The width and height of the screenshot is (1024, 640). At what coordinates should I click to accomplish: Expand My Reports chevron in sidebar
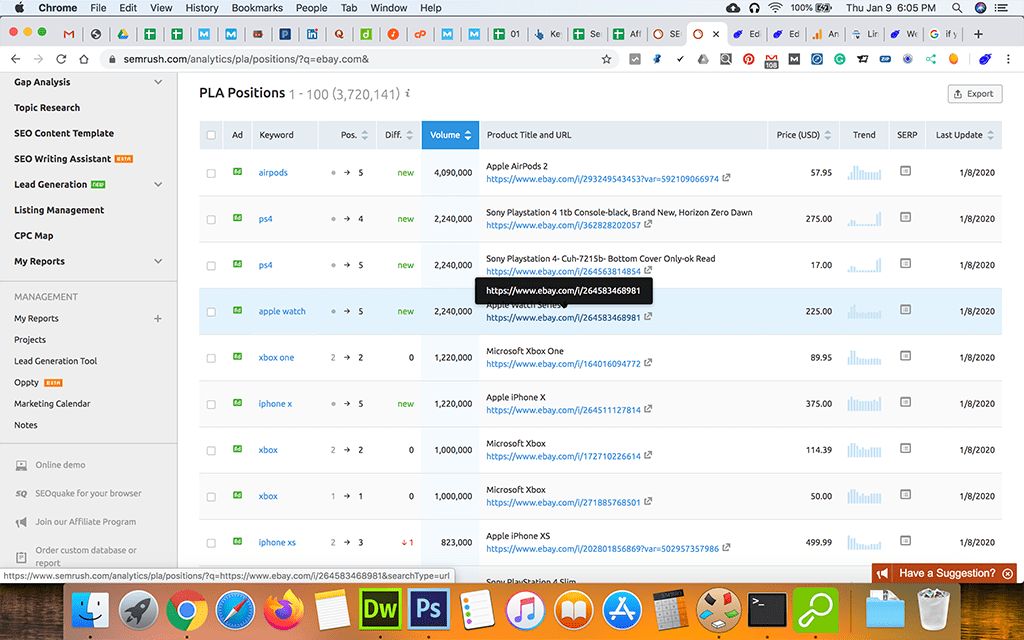(157, 261)
